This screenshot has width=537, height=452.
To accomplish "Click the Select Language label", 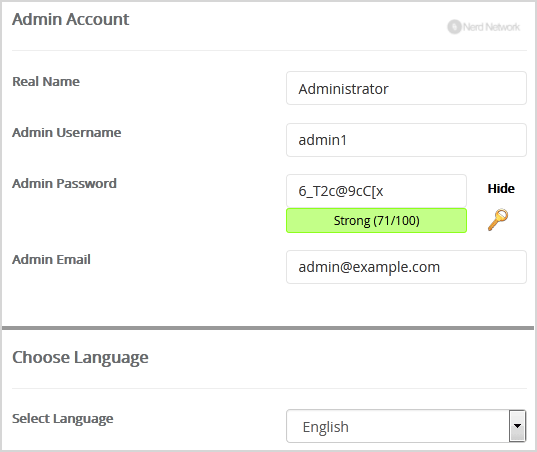I will (x=63, y=419).
